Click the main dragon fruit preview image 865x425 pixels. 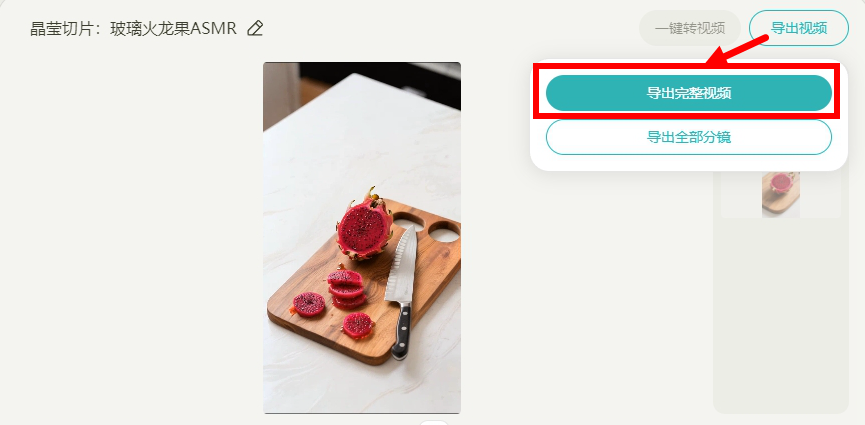pos(362,238)
